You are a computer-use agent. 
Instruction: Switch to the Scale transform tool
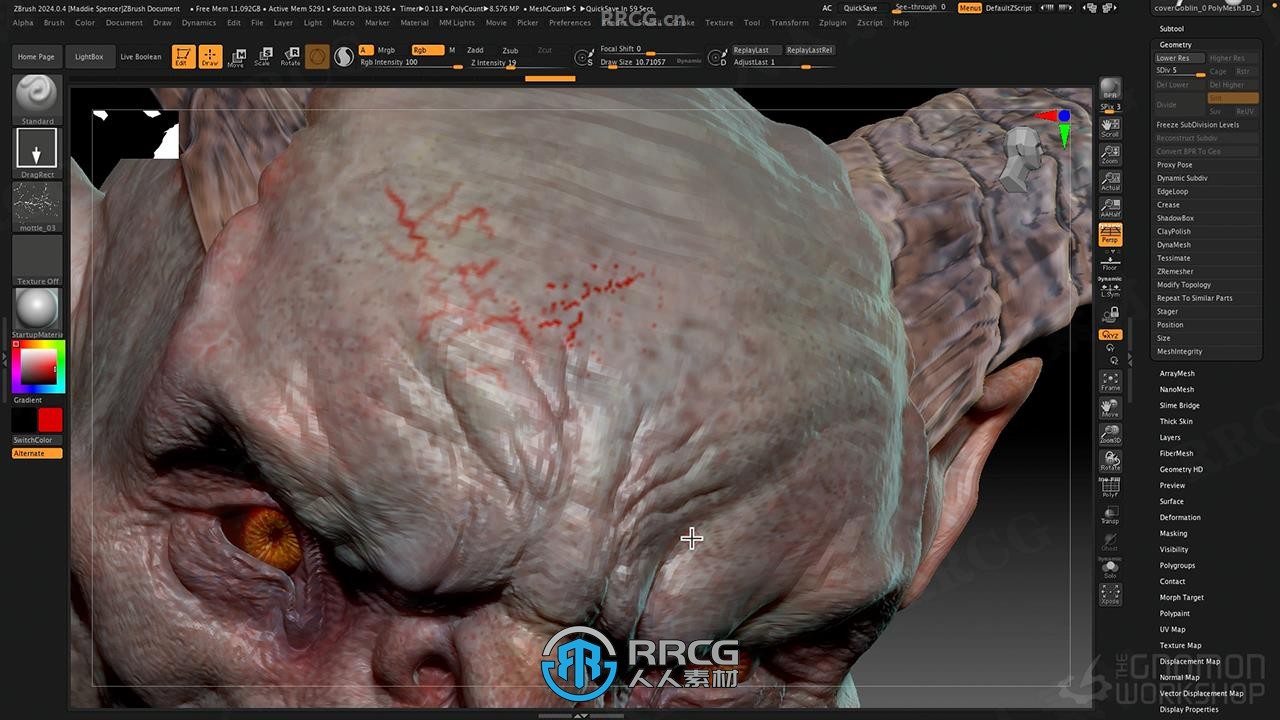[x=262, y=57]
